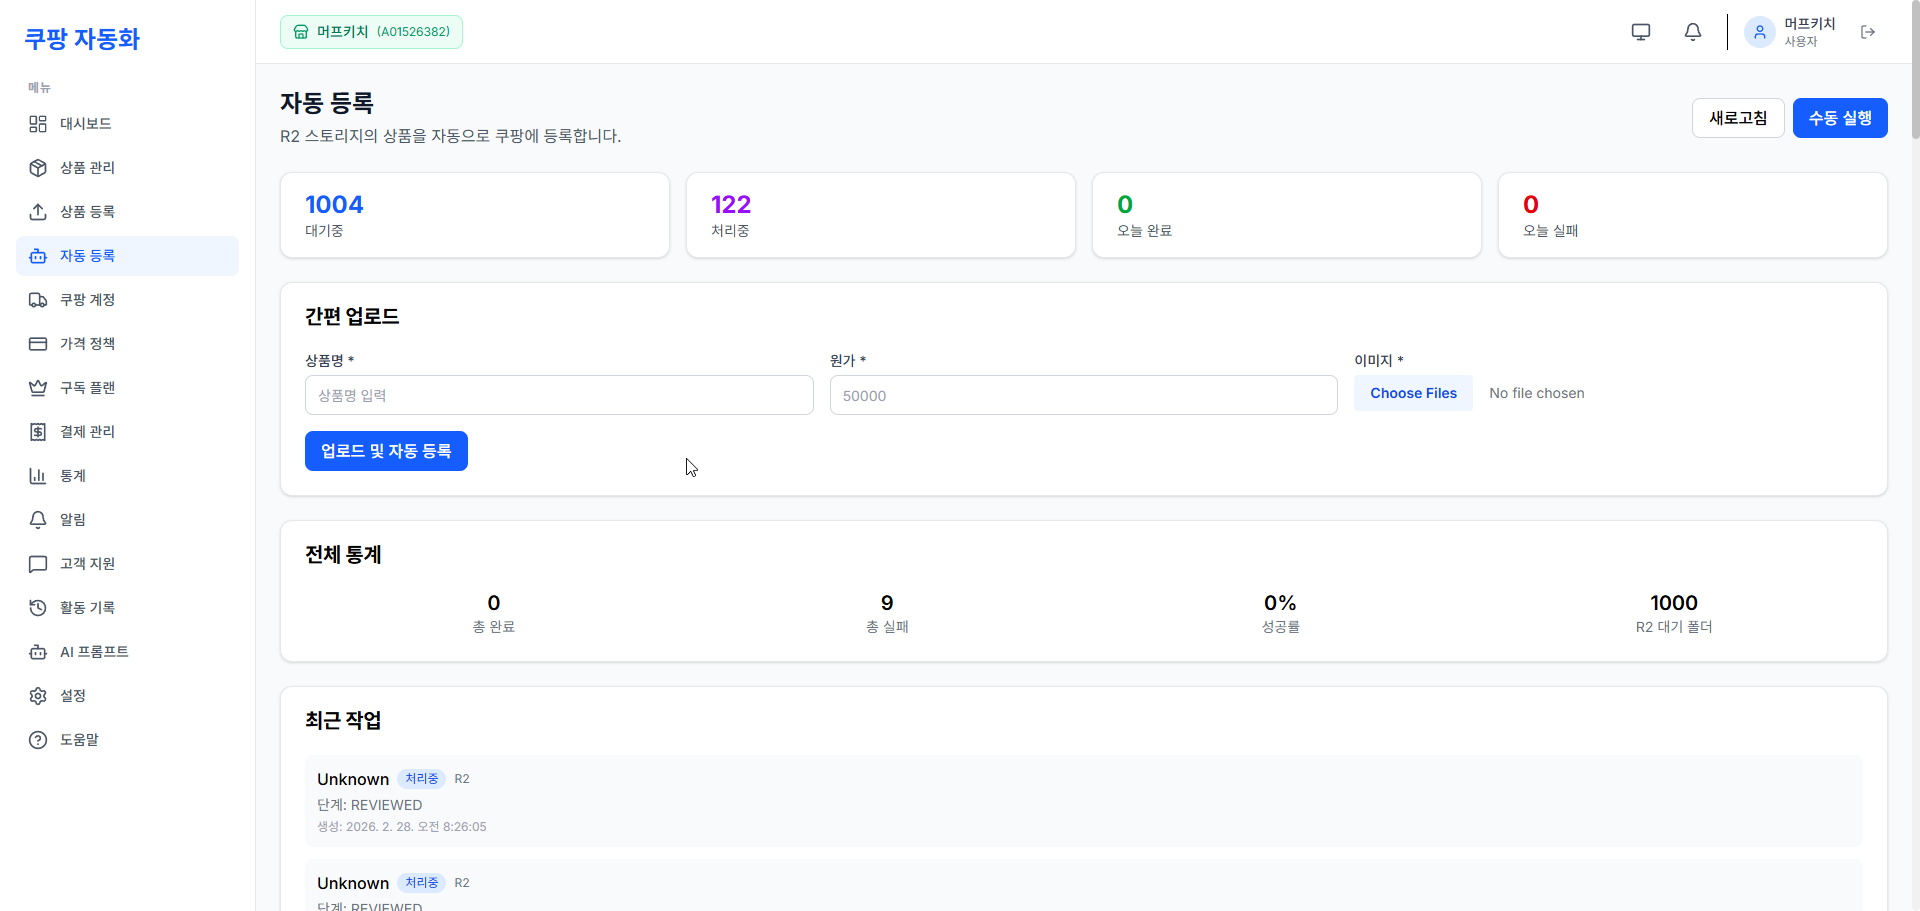Screen dimensions: 1920x911
Task: Click the 쿠팡 자동화 logo link
Action: (82, 39)
